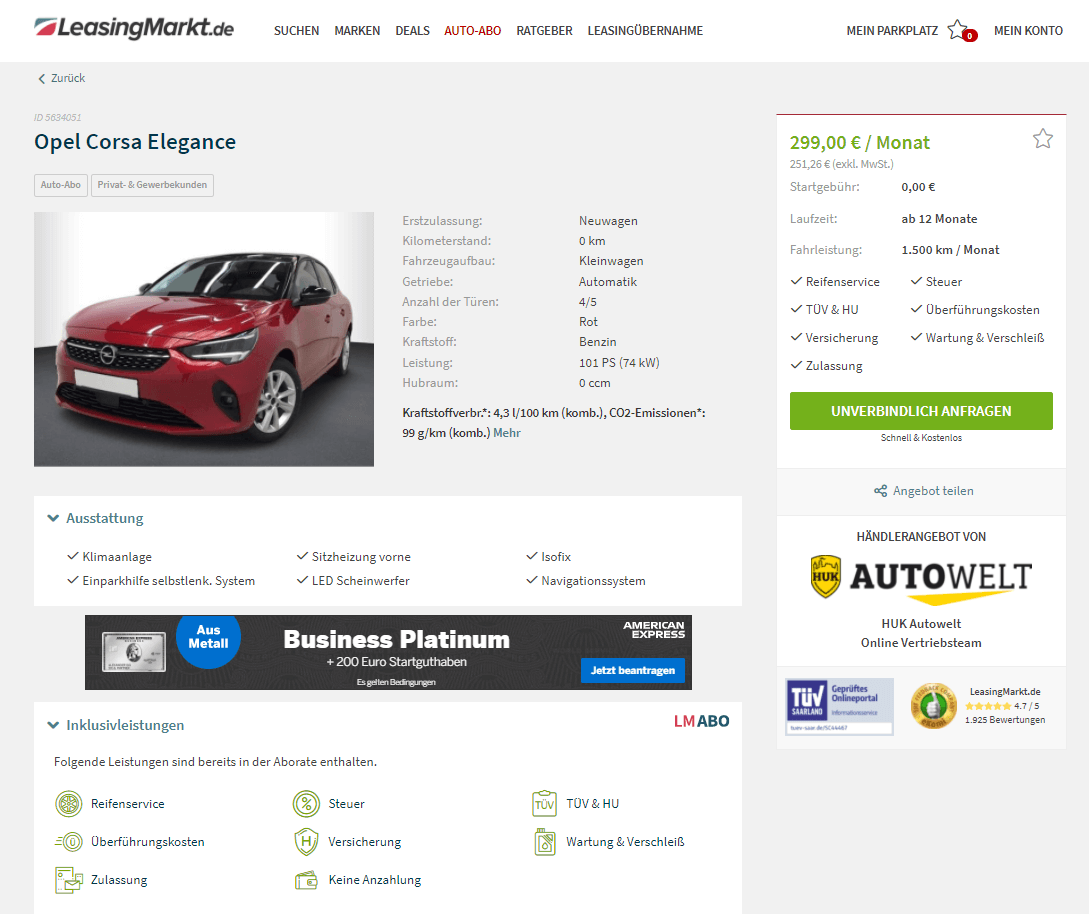Go to the Deals page
The height and width of the screenshot is (914, 1089).
tap(413, 31)
